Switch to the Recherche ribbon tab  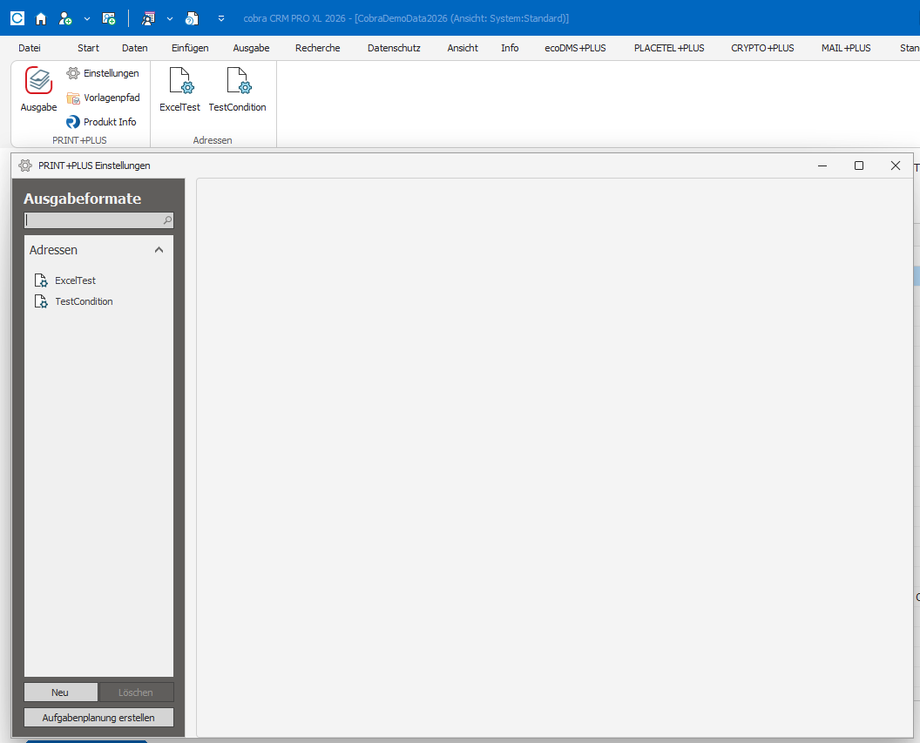click(x=317, y=48)
